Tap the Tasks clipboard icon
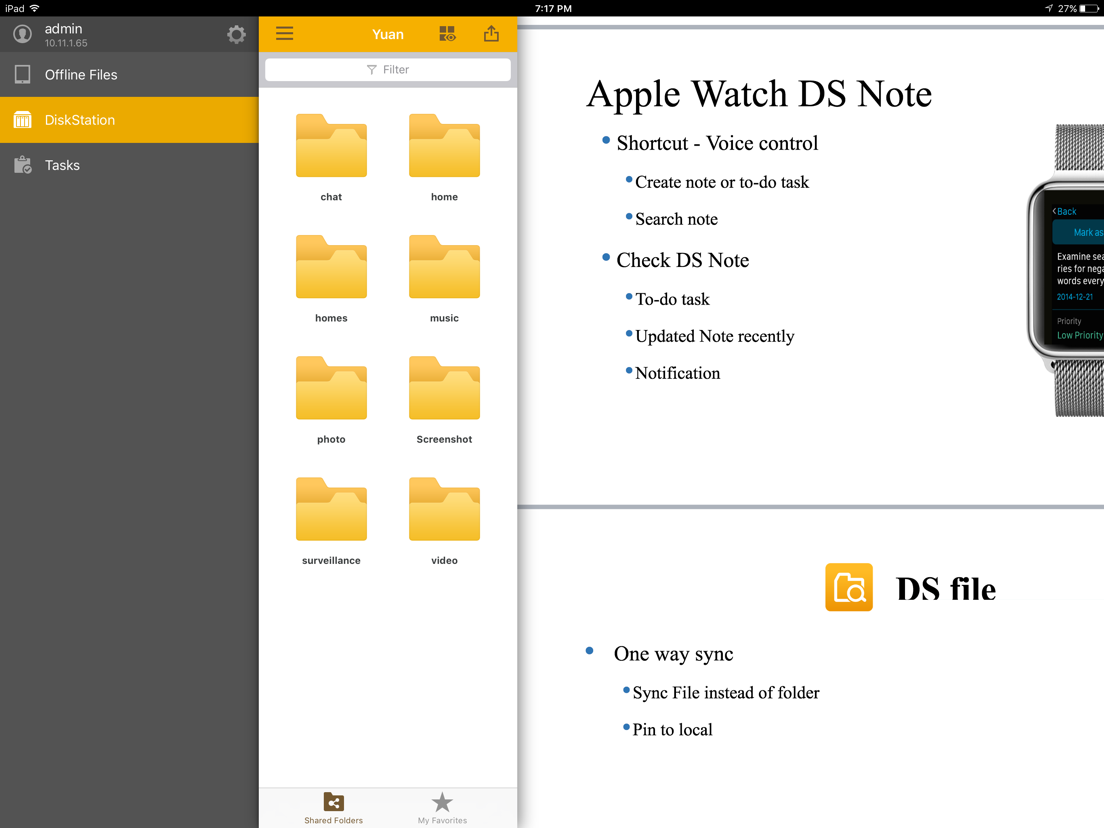1104x828 pixels. pos(23,165)
